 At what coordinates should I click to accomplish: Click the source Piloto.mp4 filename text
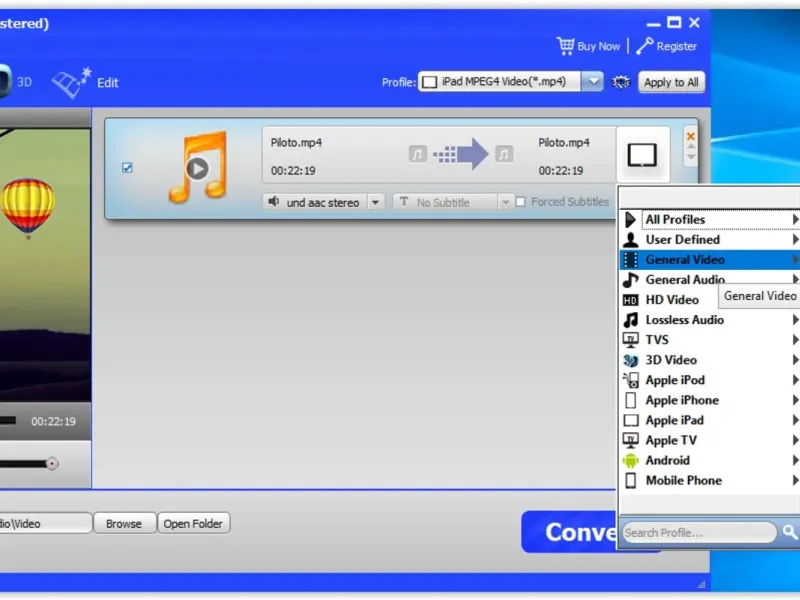(296, 142)
